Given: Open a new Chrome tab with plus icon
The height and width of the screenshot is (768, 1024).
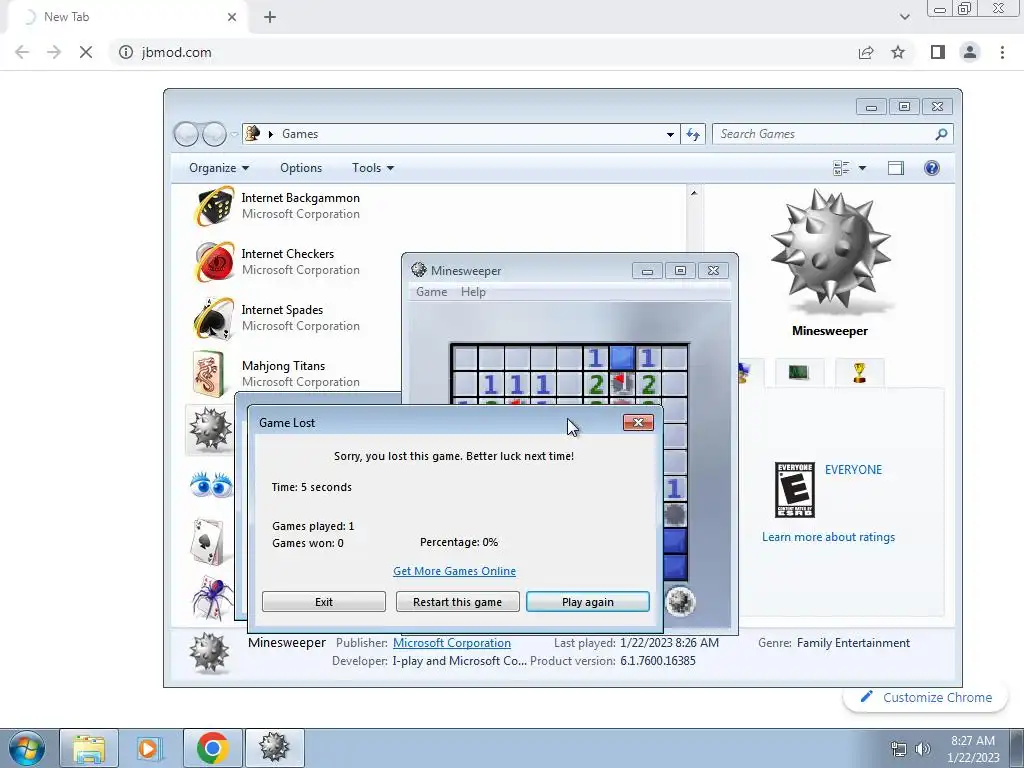Looking at the screenshot, I should 270,17.
